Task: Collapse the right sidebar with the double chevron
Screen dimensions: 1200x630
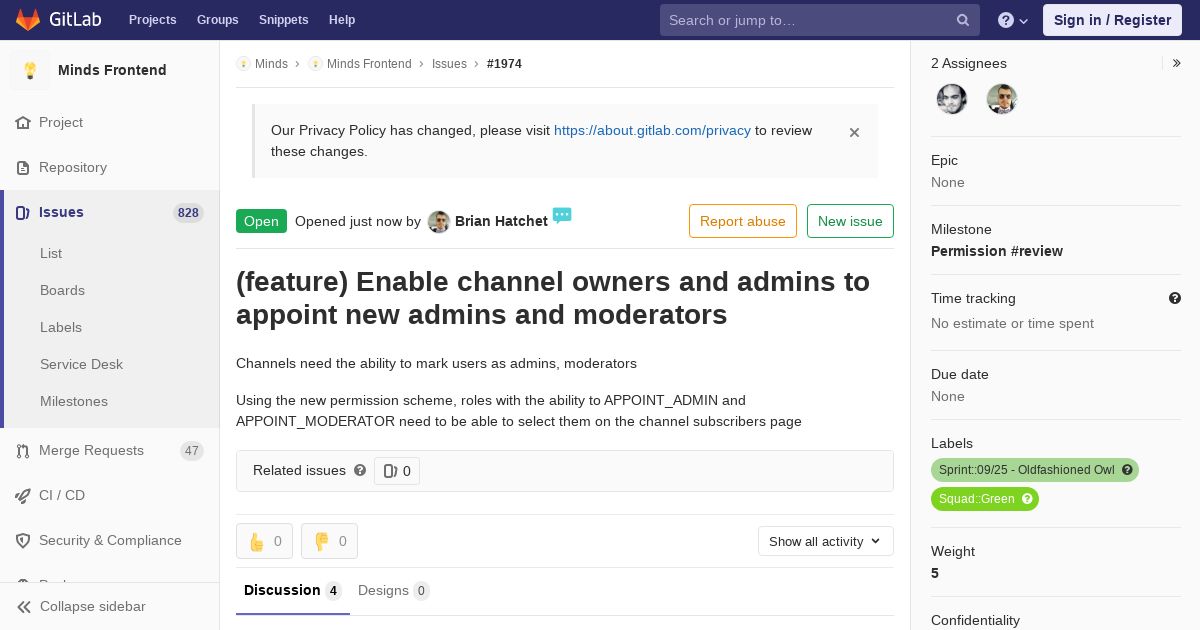Action: click(1177, 63)
